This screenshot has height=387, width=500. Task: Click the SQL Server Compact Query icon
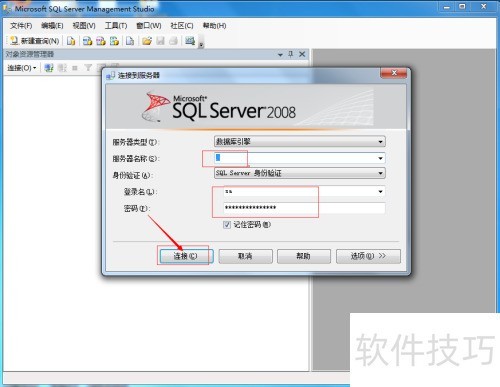coord(130,41)
